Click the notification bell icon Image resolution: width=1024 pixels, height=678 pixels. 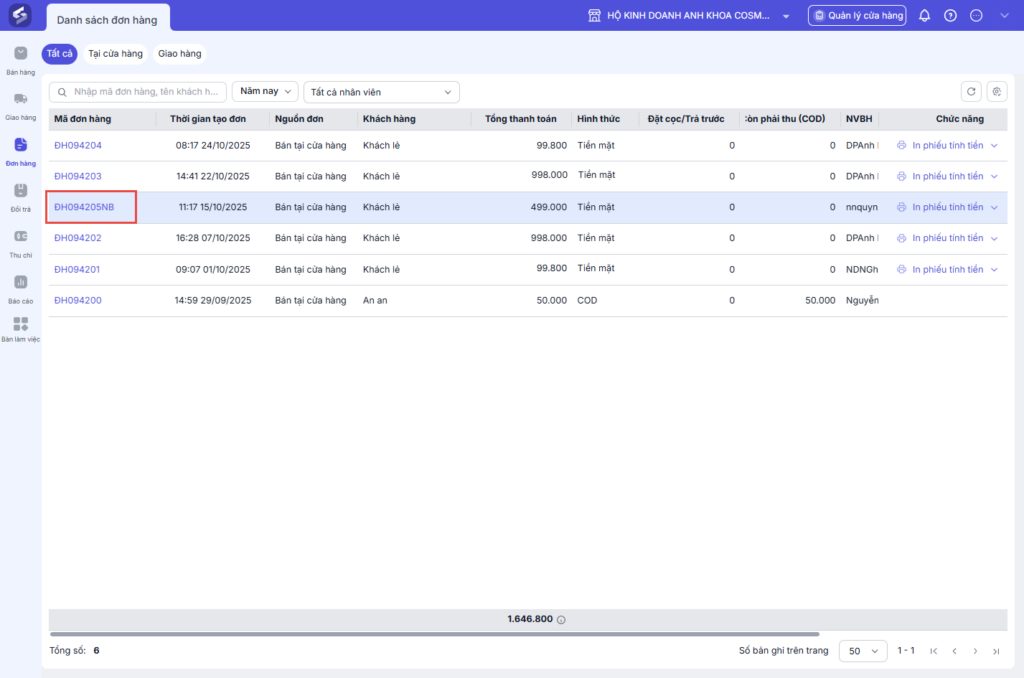tap(924, 16)
